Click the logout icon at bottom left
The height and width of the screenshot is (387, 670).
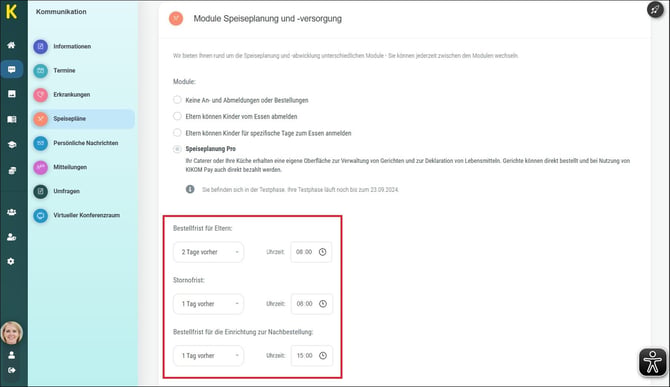12,370
